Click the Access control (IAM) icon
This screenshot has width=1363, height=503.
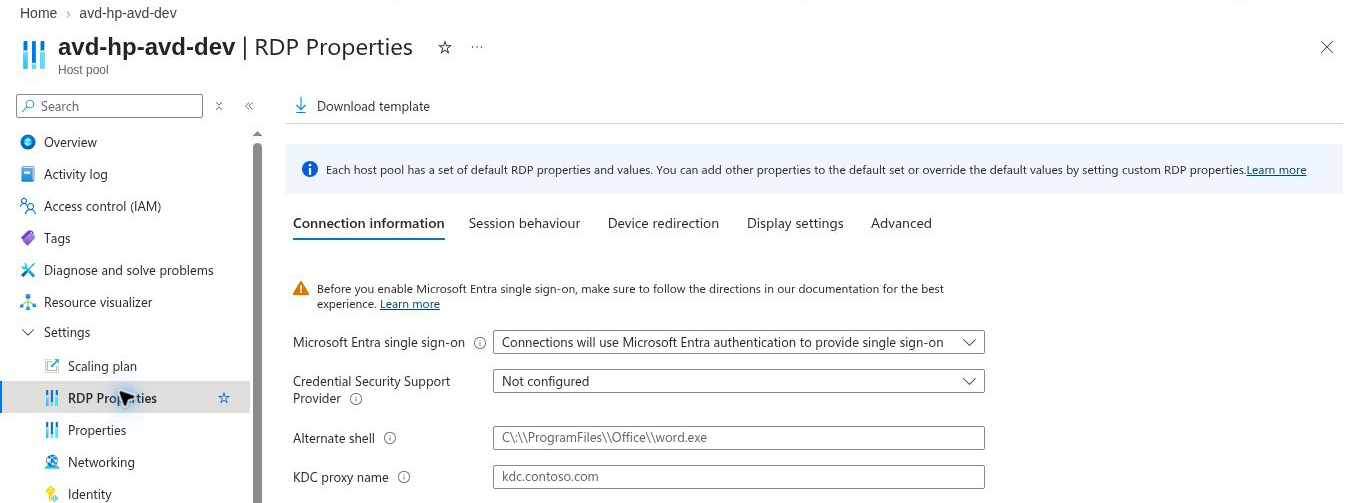pos(28,206)
